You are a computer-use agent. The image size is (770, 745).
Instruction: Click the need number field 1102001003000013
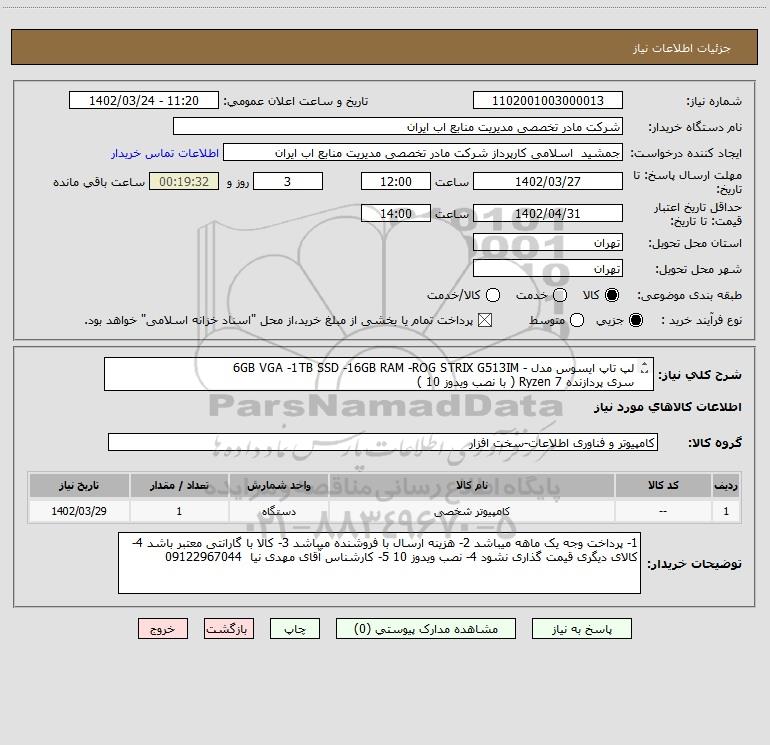point(548,100)
